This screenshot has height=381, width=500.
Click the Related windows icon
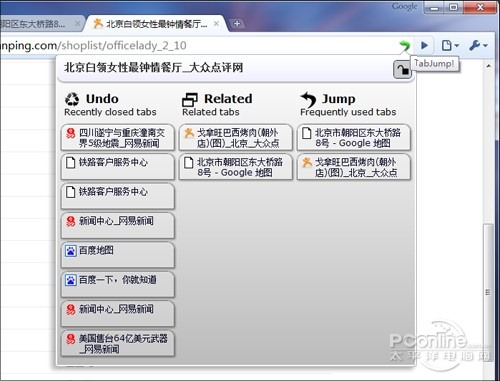tap(190, 99)
